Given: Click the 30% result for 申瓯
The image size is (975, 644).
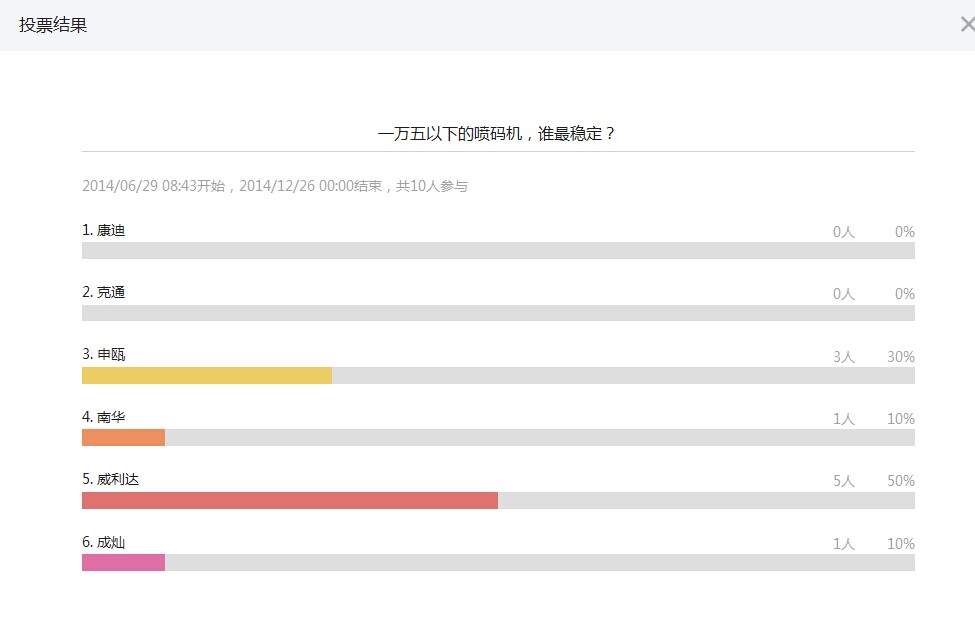Looking at the screenshot, I should (901, 357).
